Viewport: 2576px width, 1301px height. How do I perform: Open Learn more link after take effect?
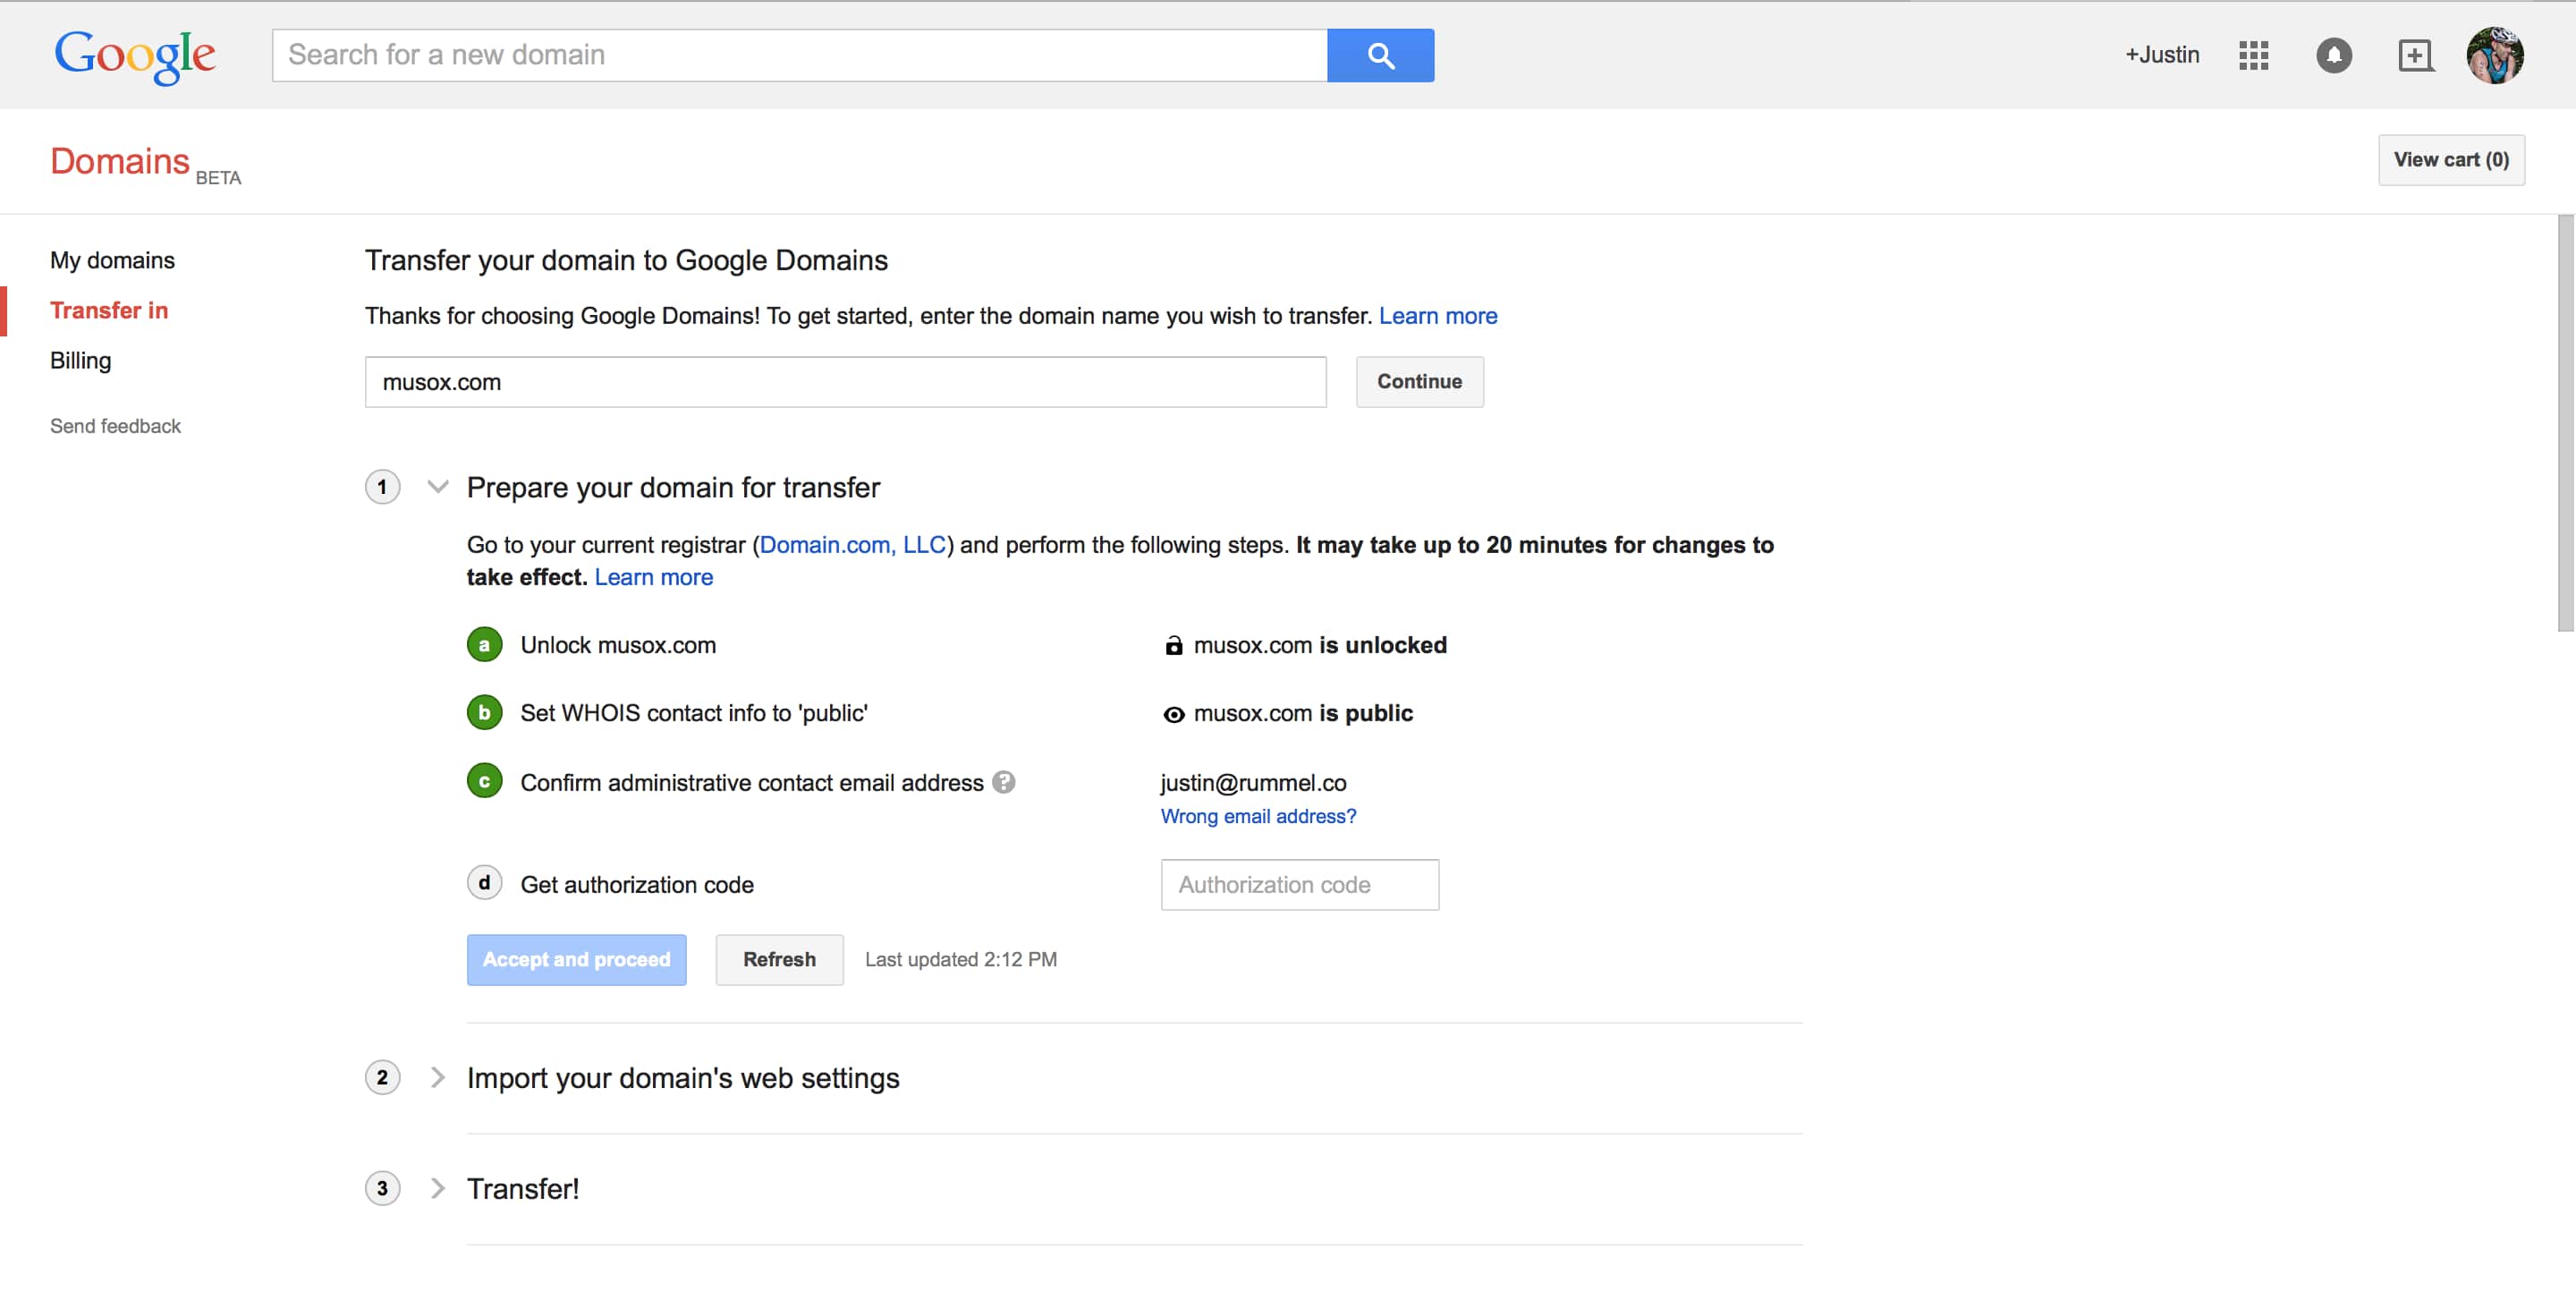[x=653, y=577]
